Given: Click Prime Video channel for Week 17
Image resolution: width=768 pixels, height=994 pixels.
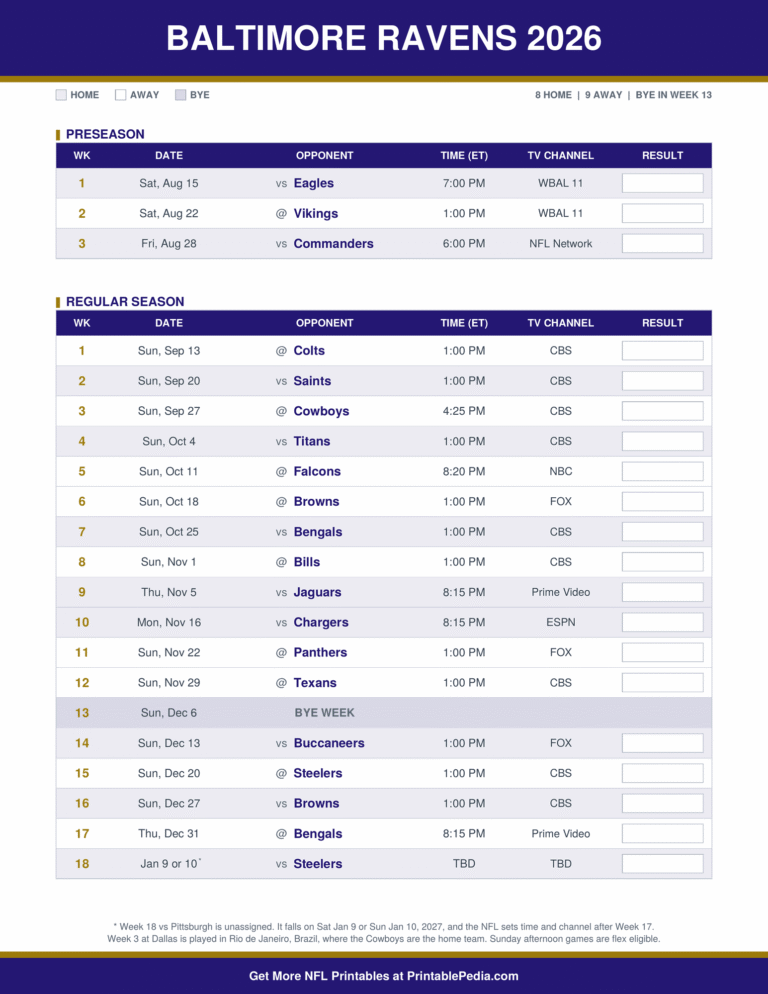Looking at the screenshot, I should click(x=561, y=834).
